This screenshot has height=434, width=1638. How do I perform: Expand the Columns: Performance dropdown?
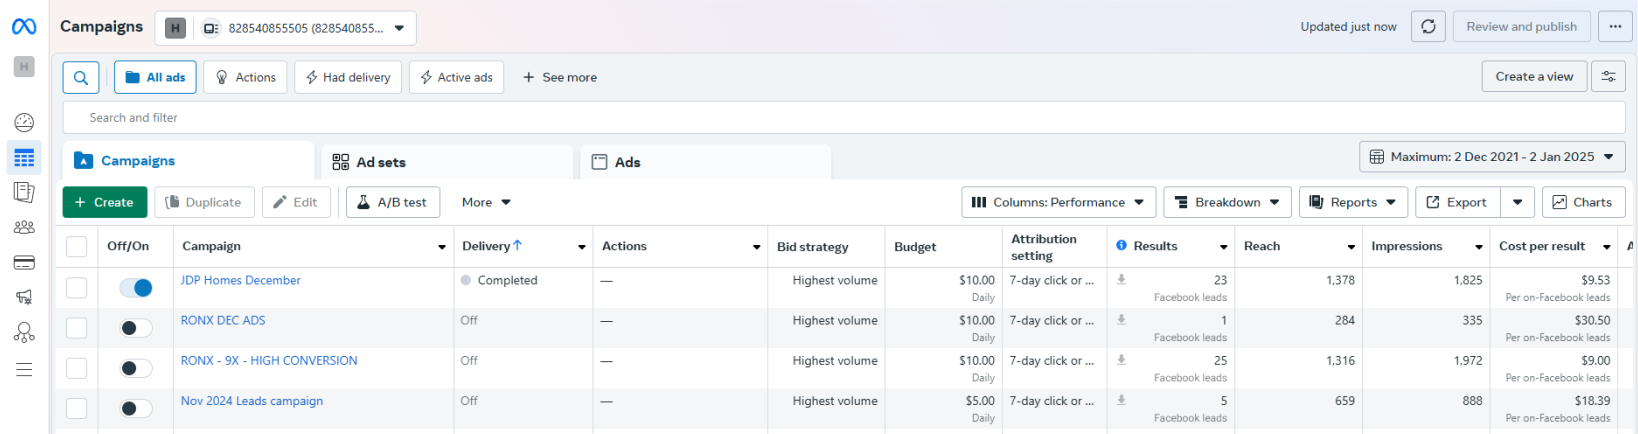coord(1058,202)
